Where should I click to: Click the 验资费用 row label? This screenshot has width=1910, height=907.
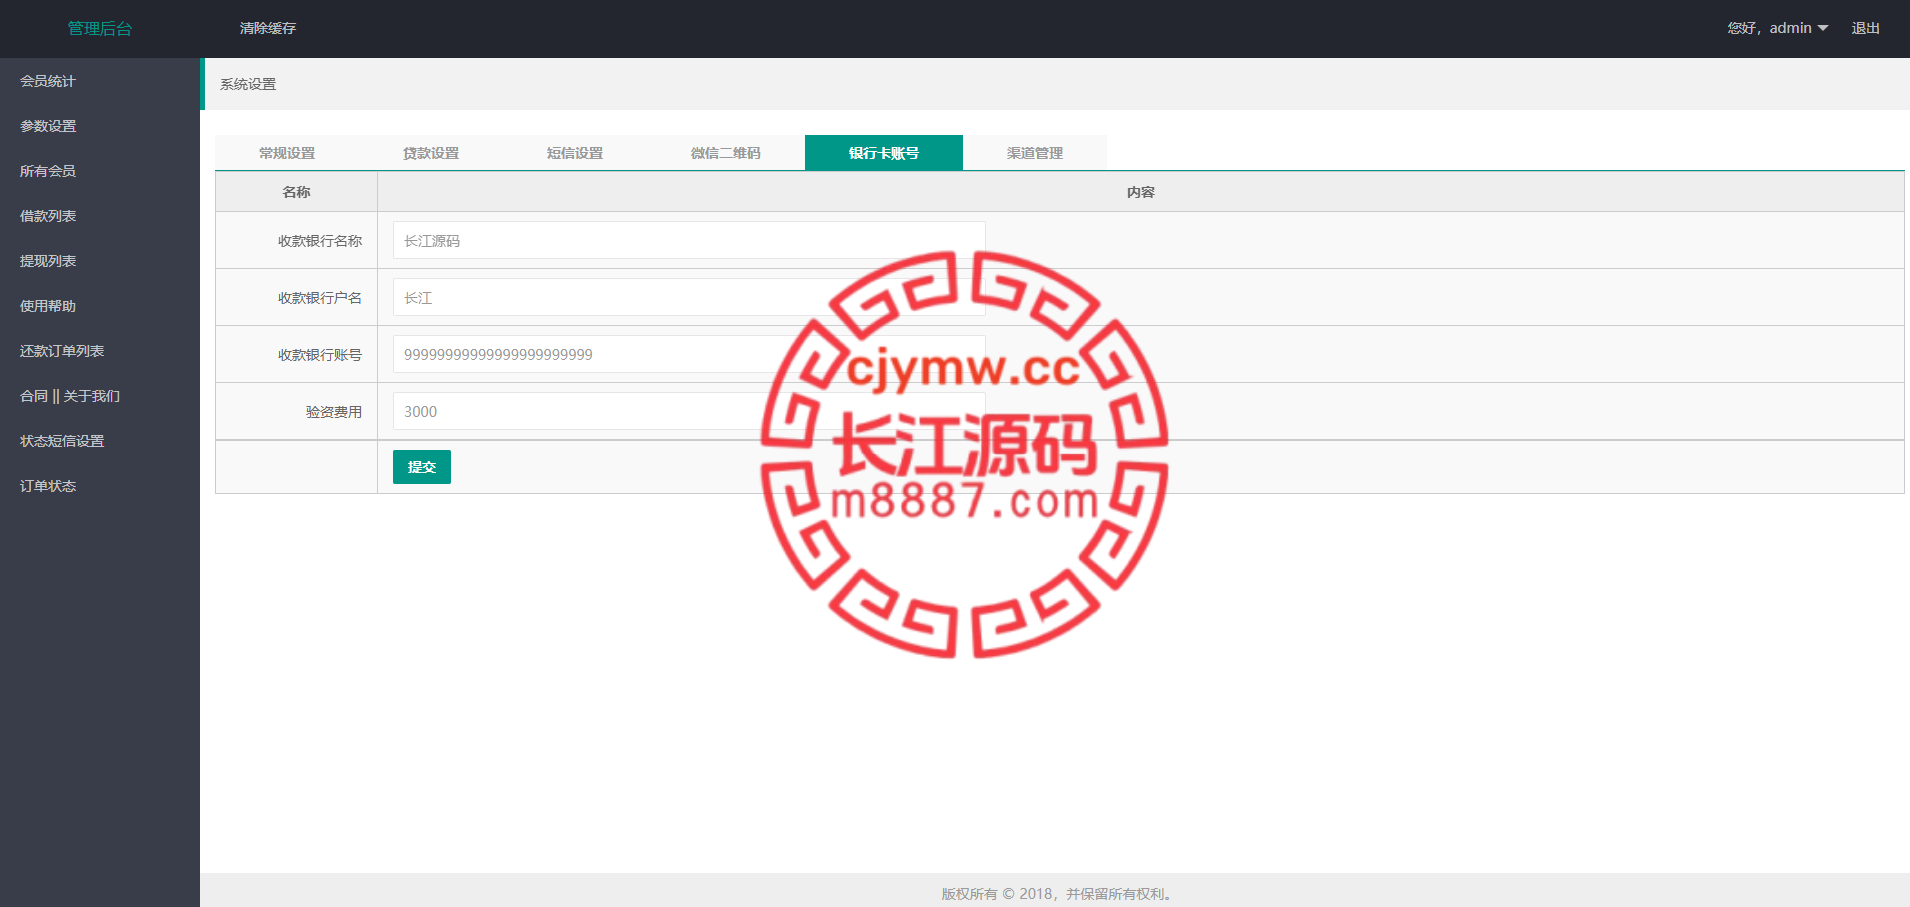pyautogui.click(x=334, y=412)
